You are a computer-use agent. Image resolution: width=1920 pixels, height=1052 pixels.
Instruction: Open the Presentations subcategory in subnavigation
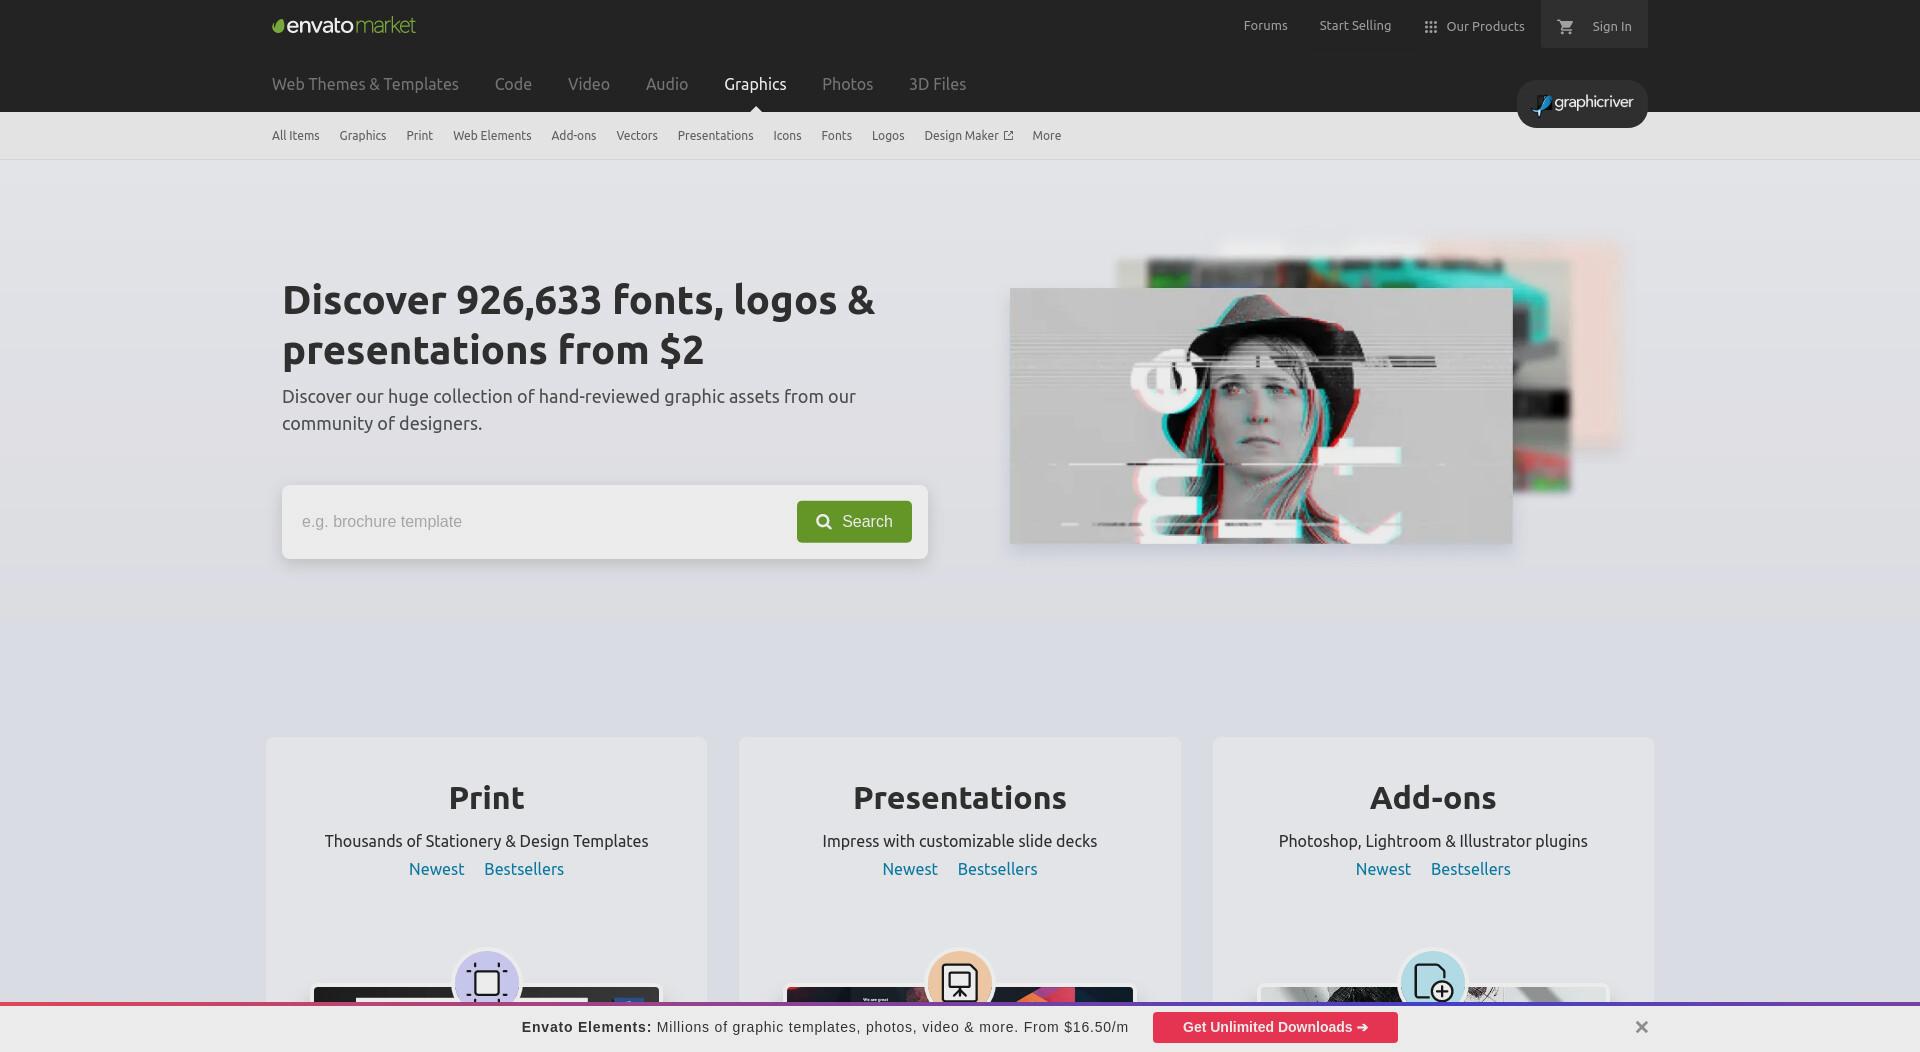(715, 136)
